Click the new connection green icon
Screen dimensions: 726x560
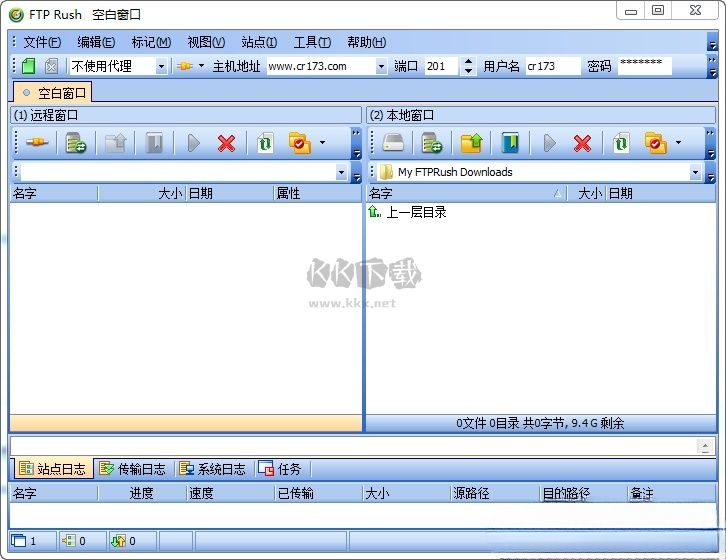click(x=29, y=66)
